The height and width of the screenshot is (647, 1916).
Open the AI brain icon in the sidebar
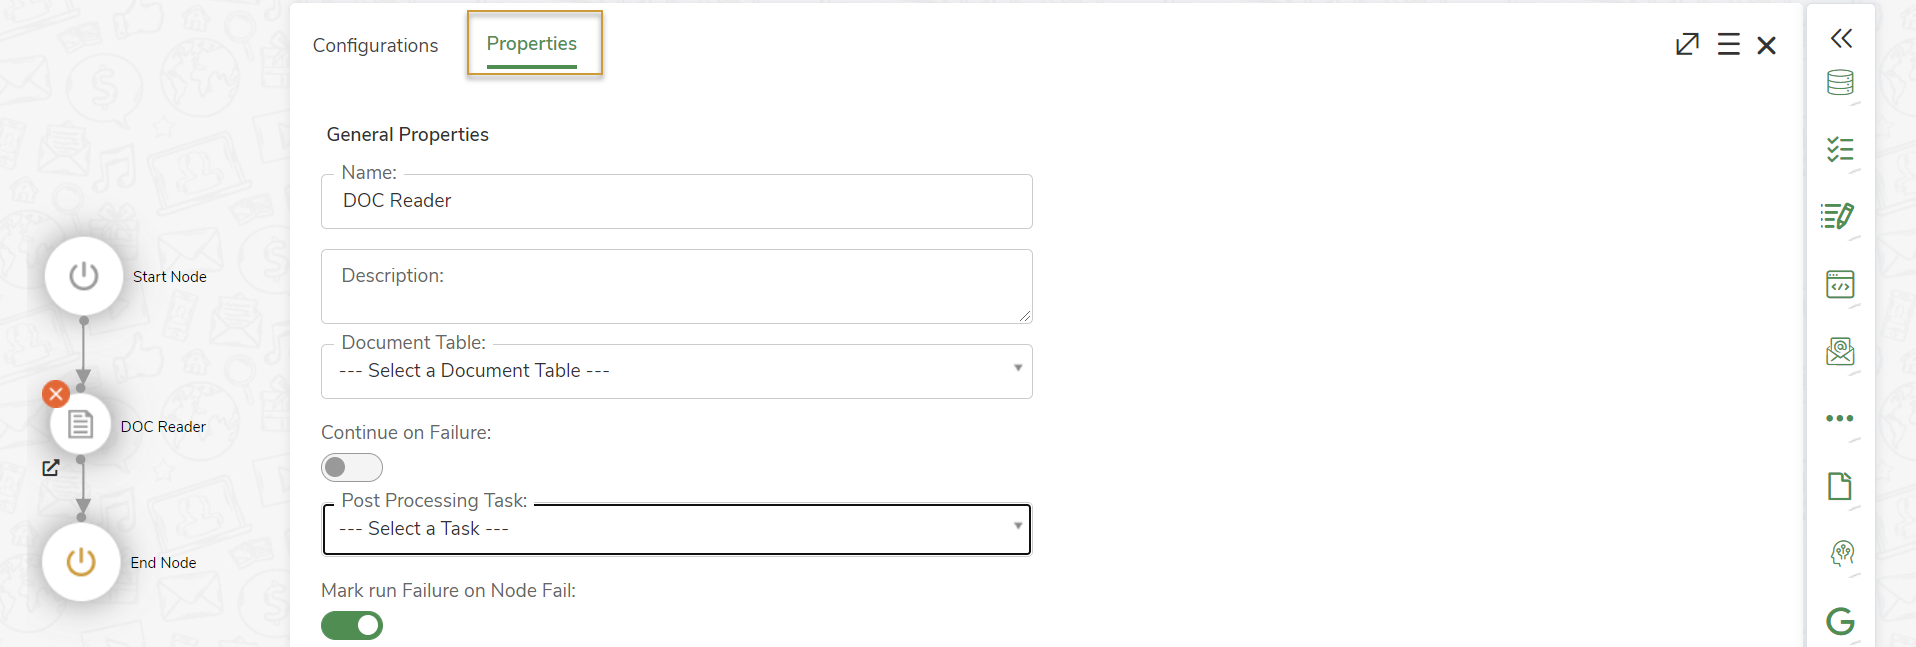point(1841,553)
